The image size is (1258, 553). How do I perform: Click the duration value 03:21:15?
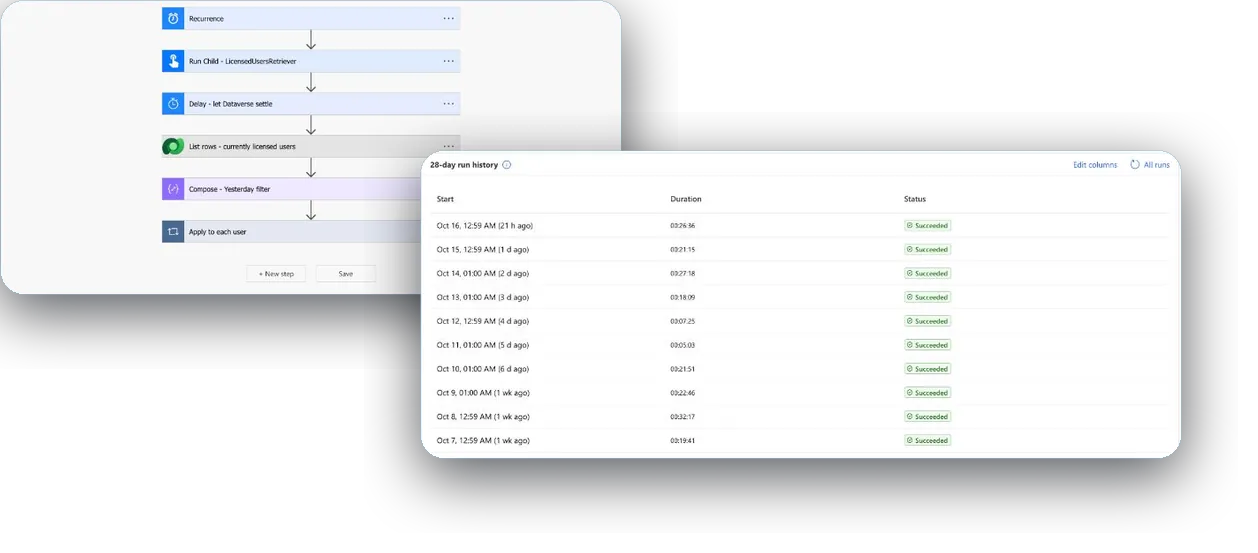[683, 250]
